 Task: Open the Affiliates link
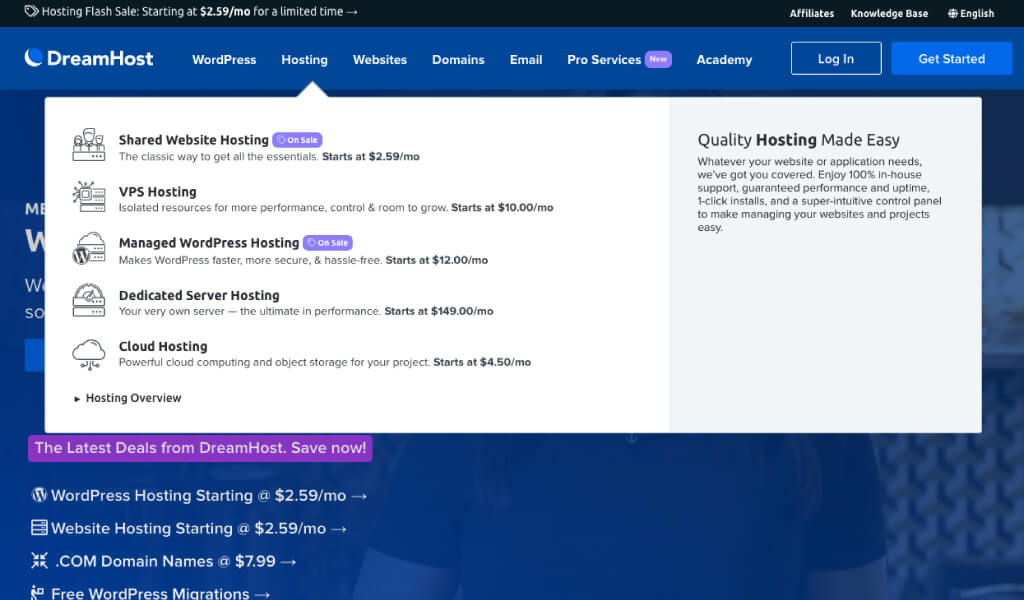[x=812, y=13]
